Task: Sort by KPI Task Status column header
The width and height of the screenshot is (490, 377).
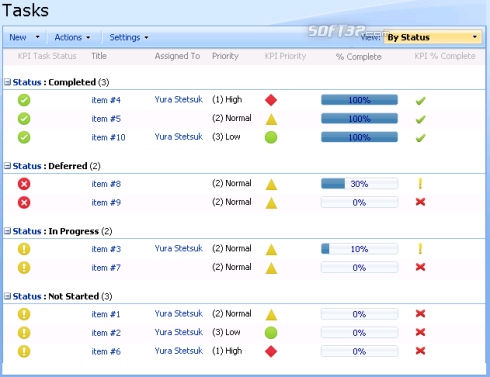Action: tap(47, 56)
